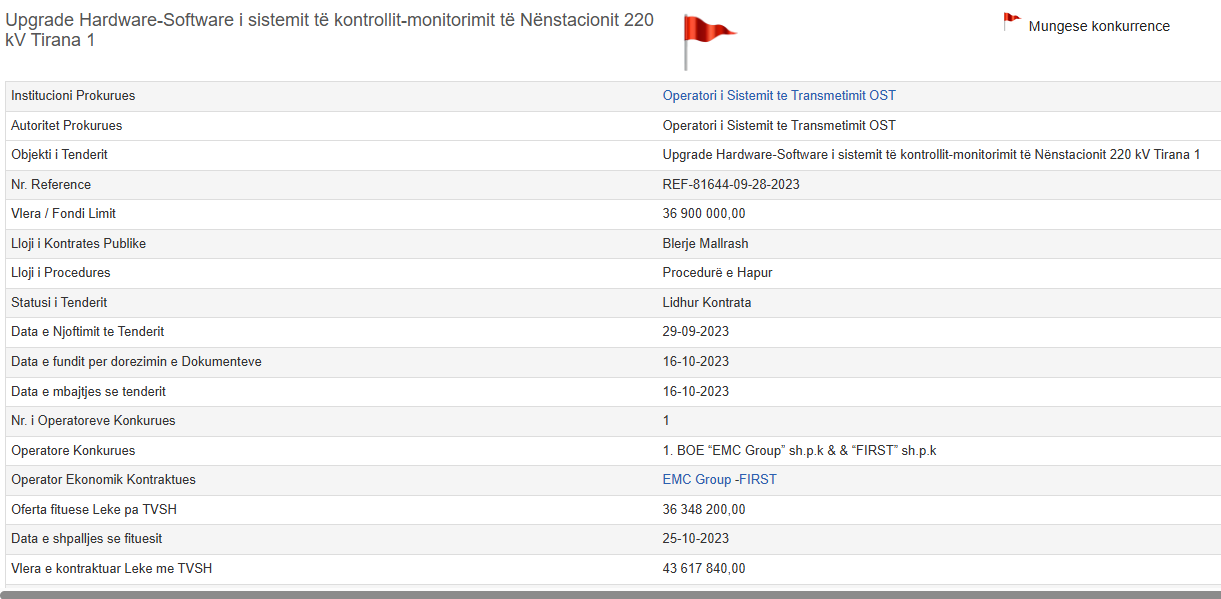This screenshot has height=599, width=1221.
Task: Click the contracted value 43 617 840,00
Action: pyautogui.click(x=704, y=569)
